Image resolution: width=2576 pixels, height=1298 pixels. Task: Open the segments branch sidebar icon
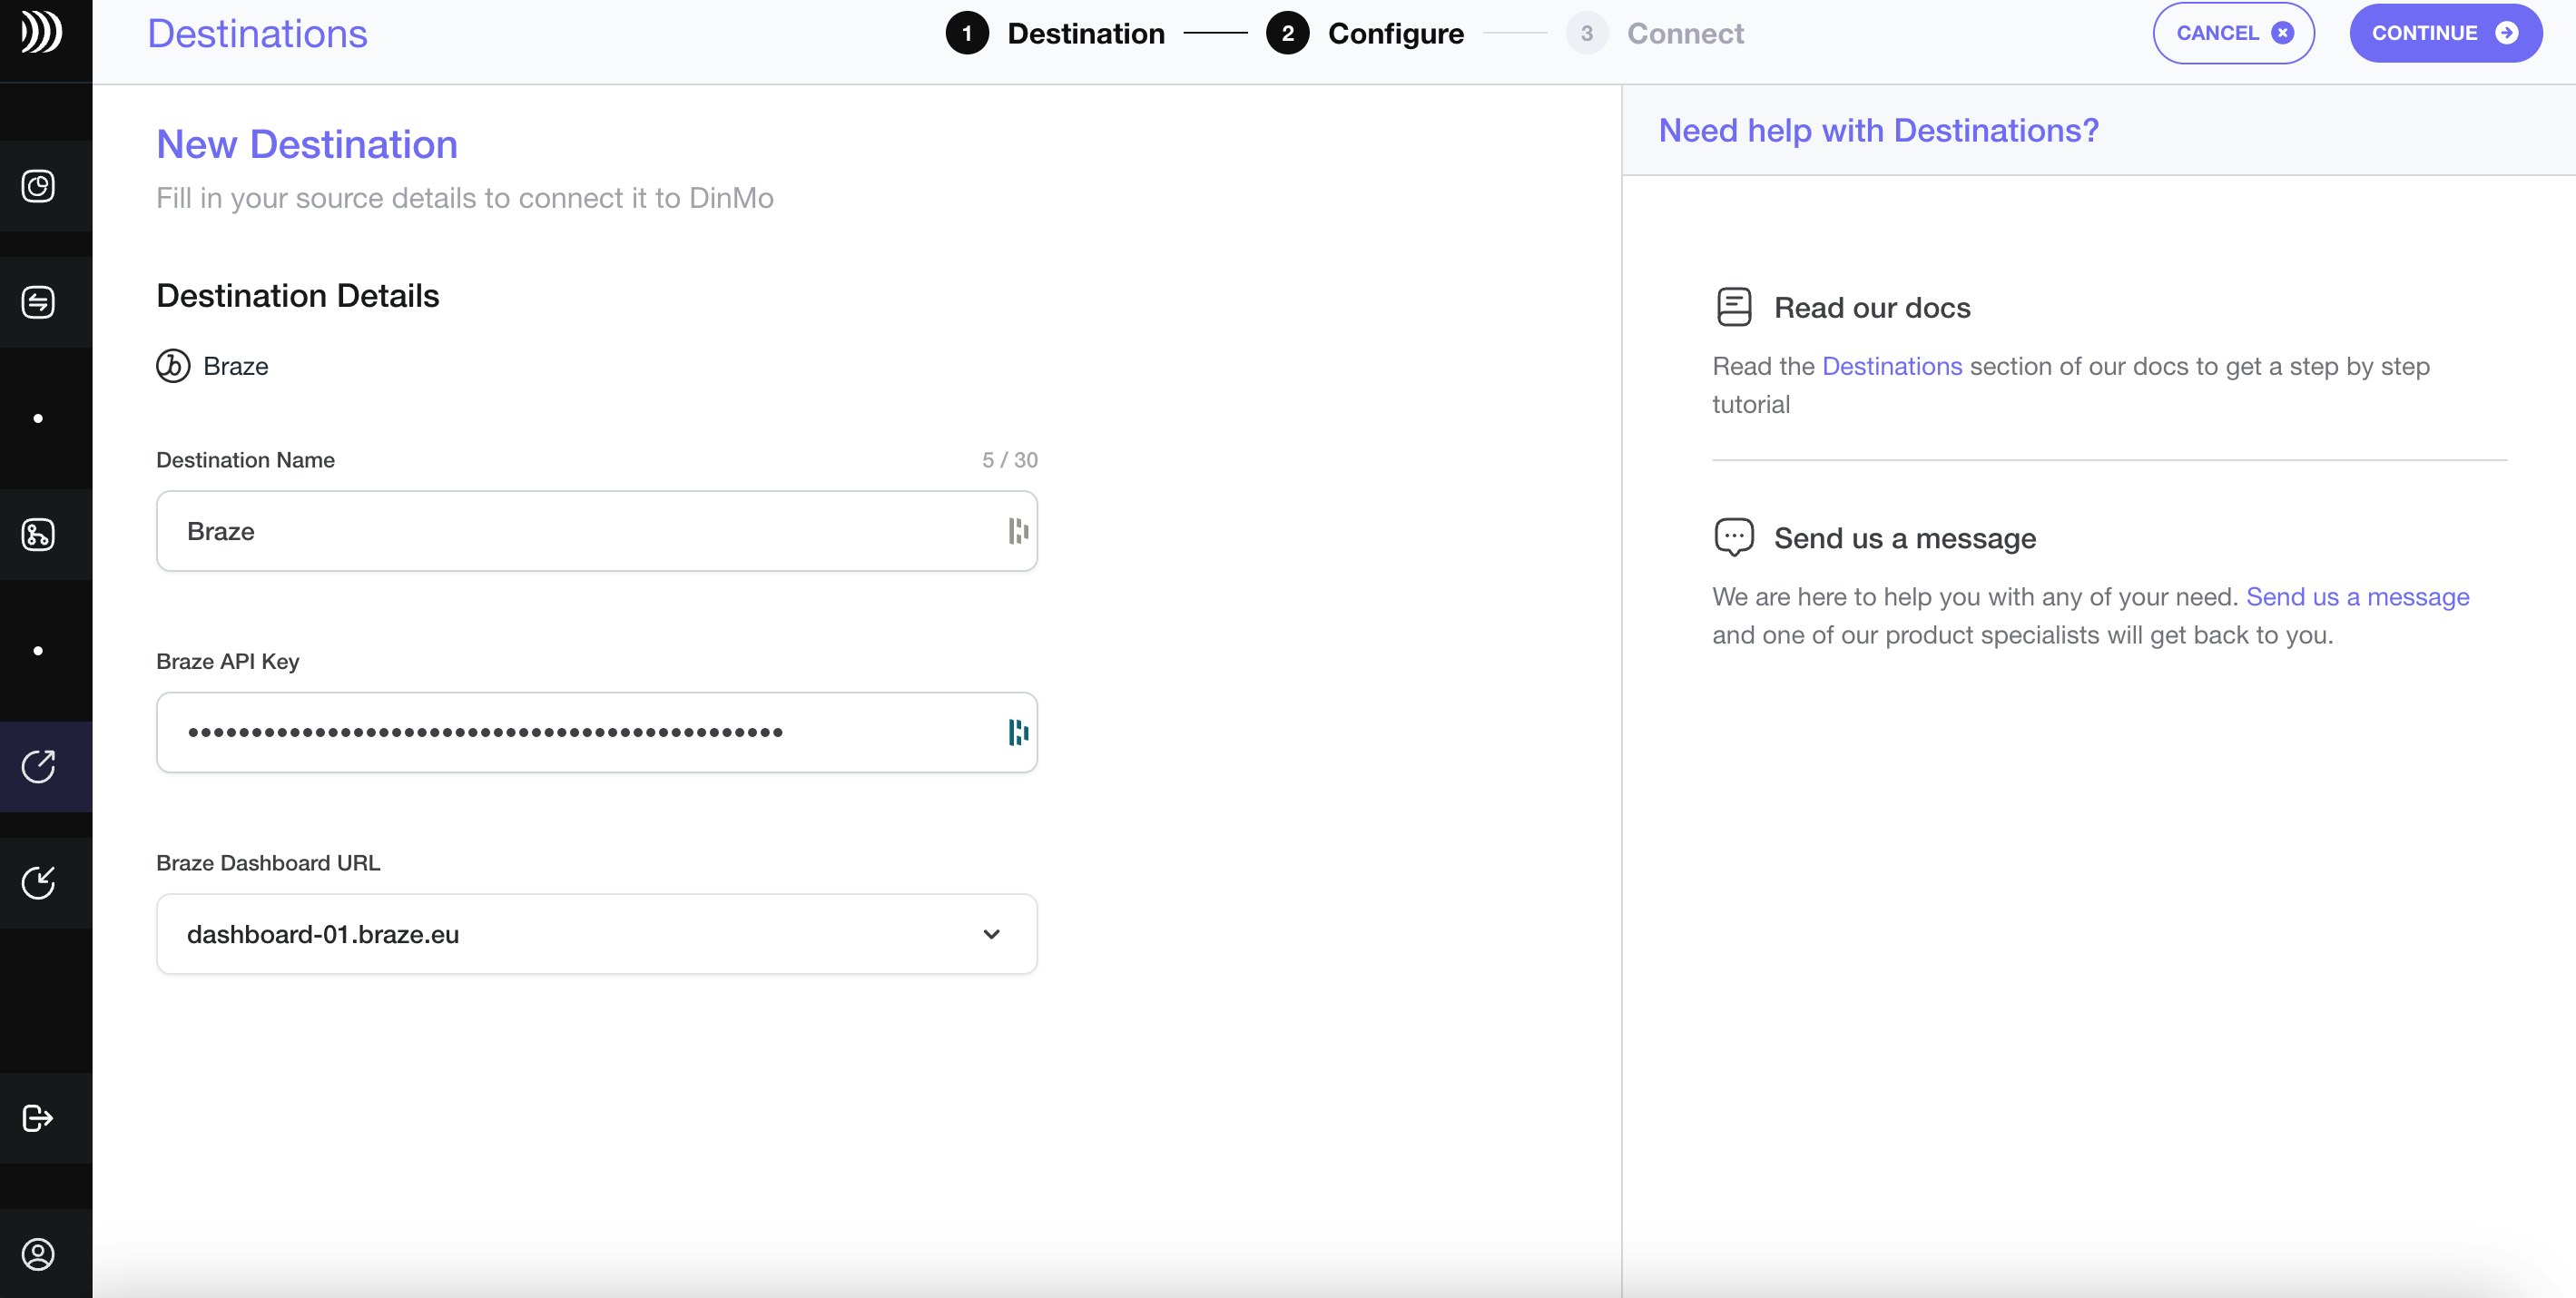click(38, 534)
